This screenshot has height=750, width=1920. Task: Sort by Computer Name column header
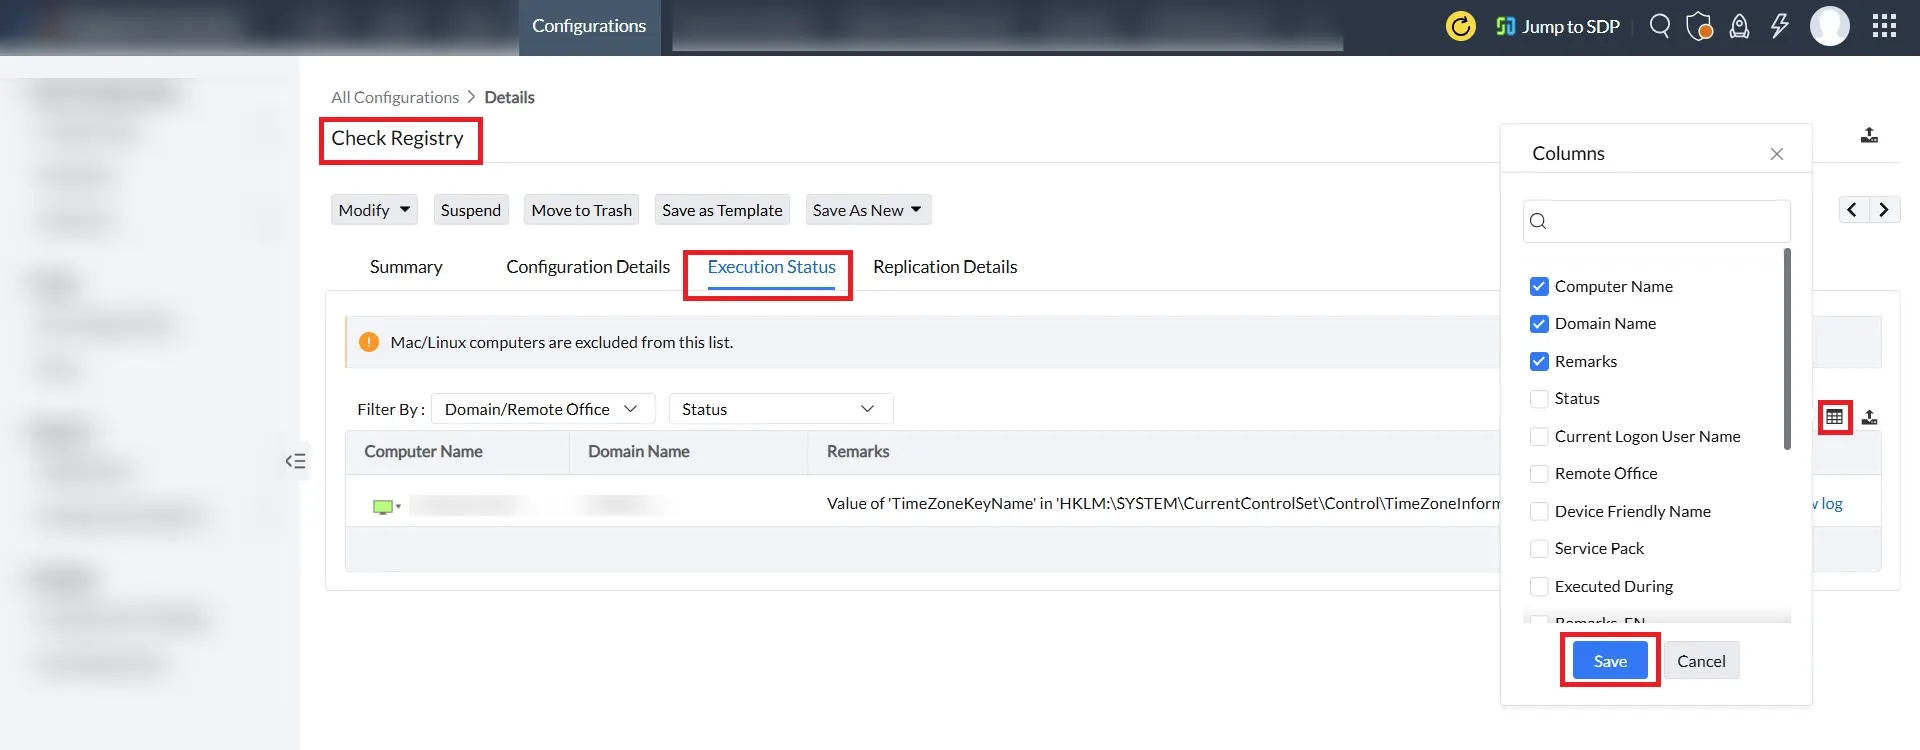coord(423,452)
